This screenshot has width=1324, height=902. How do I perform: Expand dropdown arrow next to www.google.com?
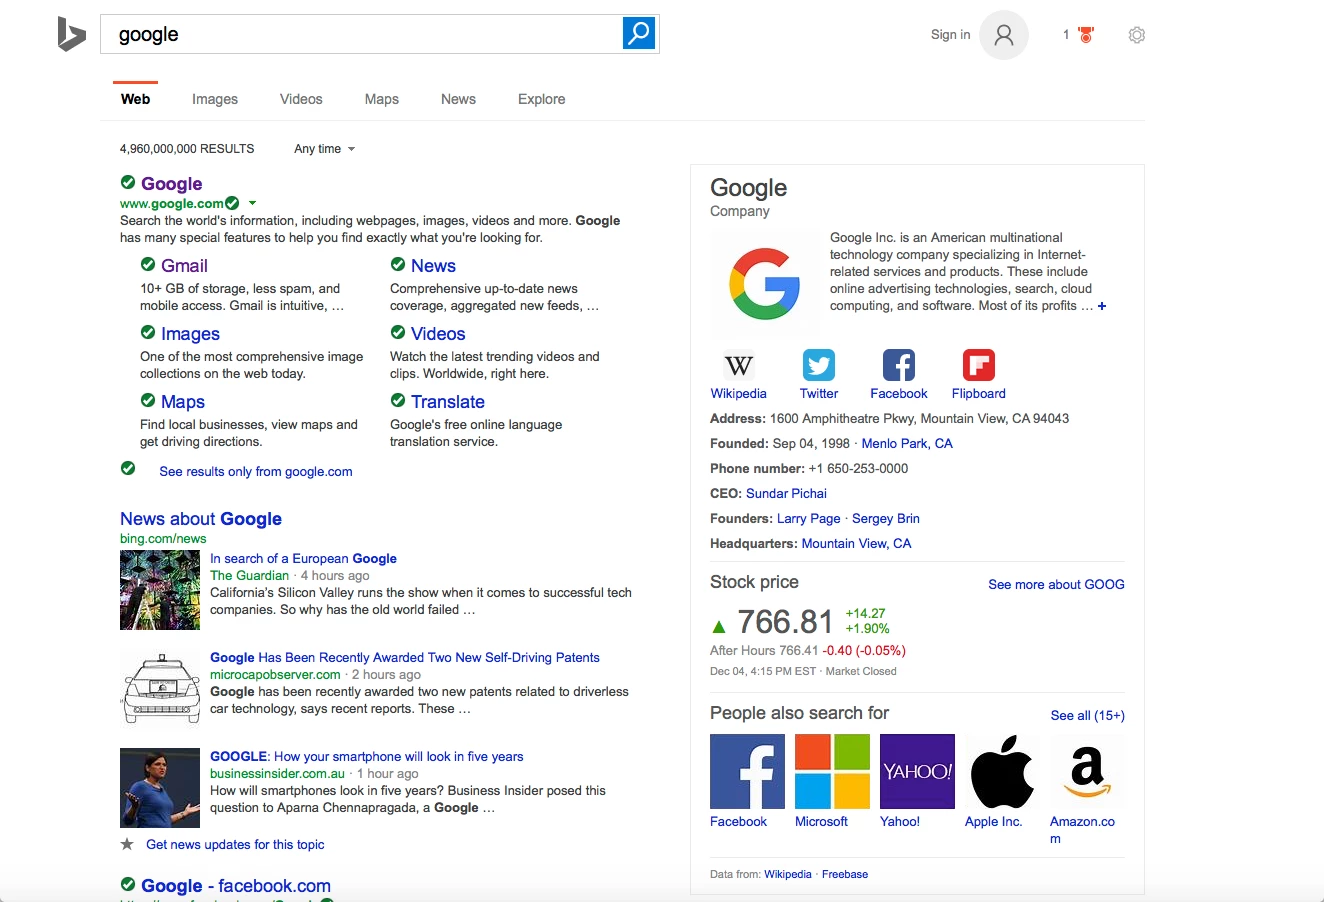pyautogui.click(x=252, y=203)
